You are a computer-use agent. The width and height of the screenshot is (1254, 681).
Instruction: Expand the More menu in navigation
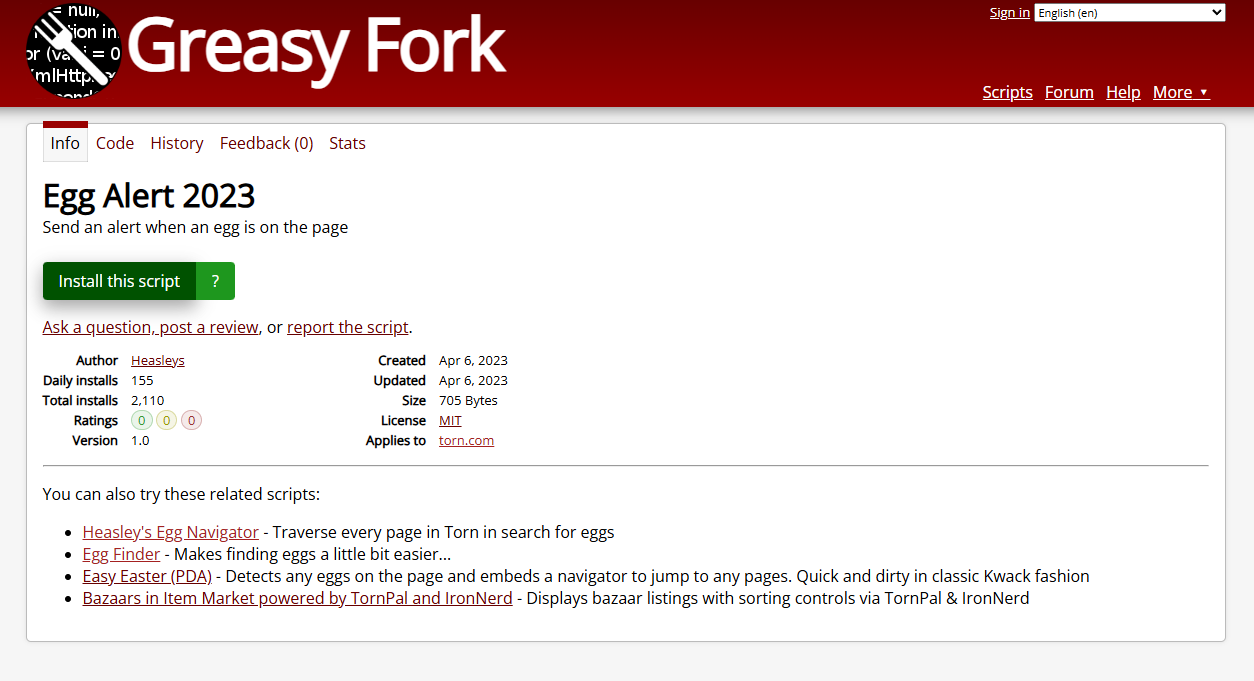[1180, 92]
